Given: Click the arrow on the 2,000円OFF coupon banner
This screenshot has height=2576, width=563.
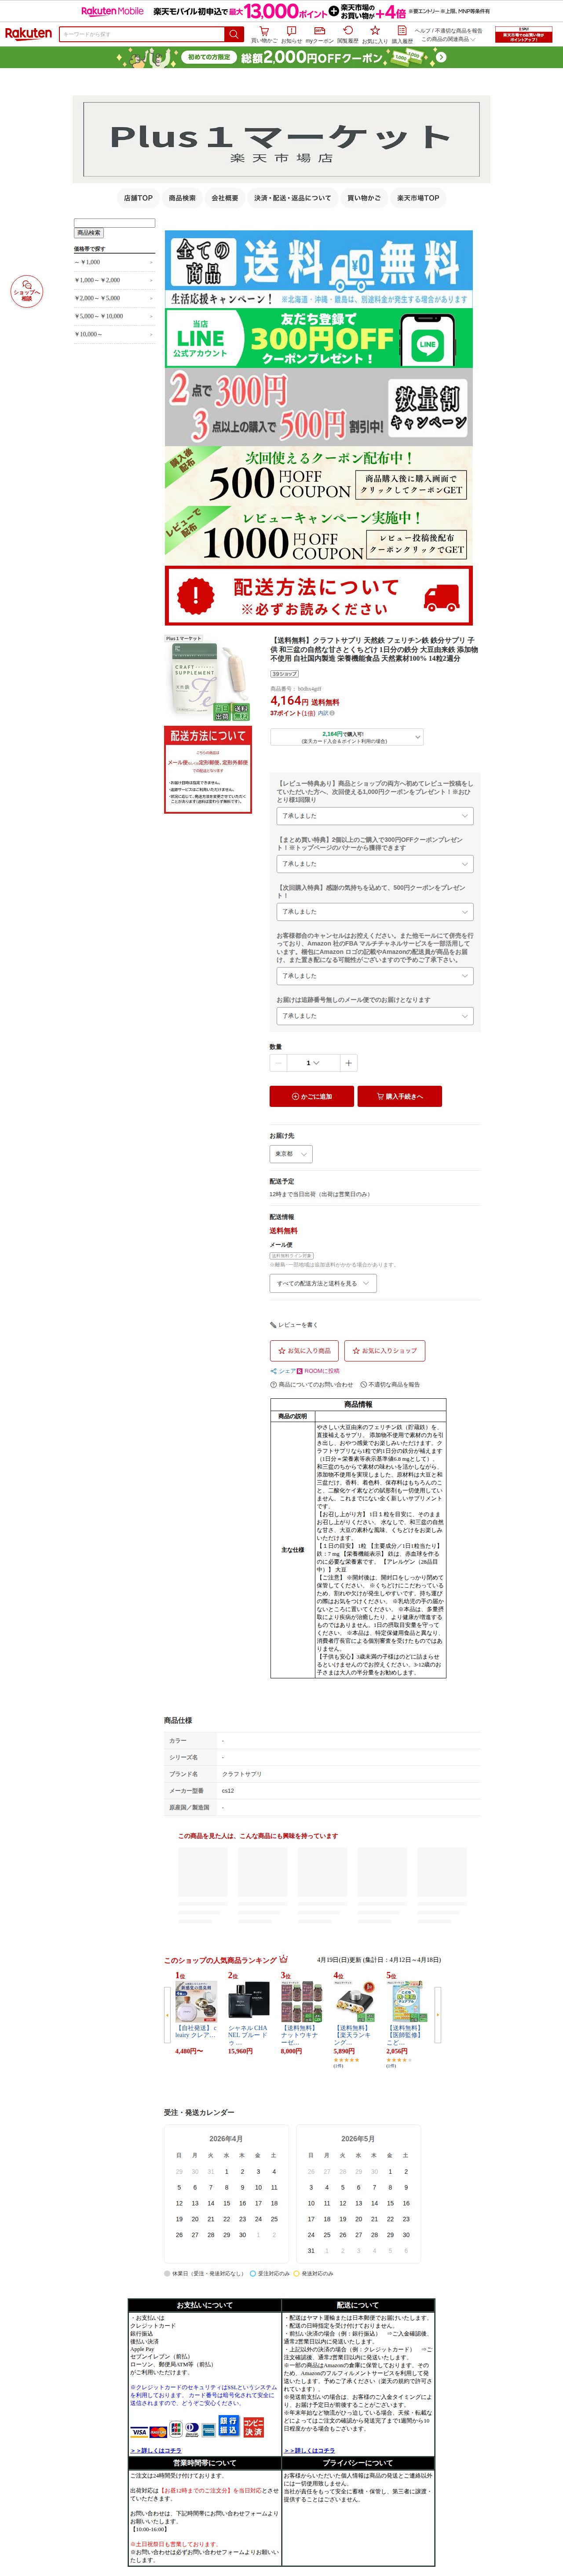Looking at the screenshot, I should [x=441, y=57].
